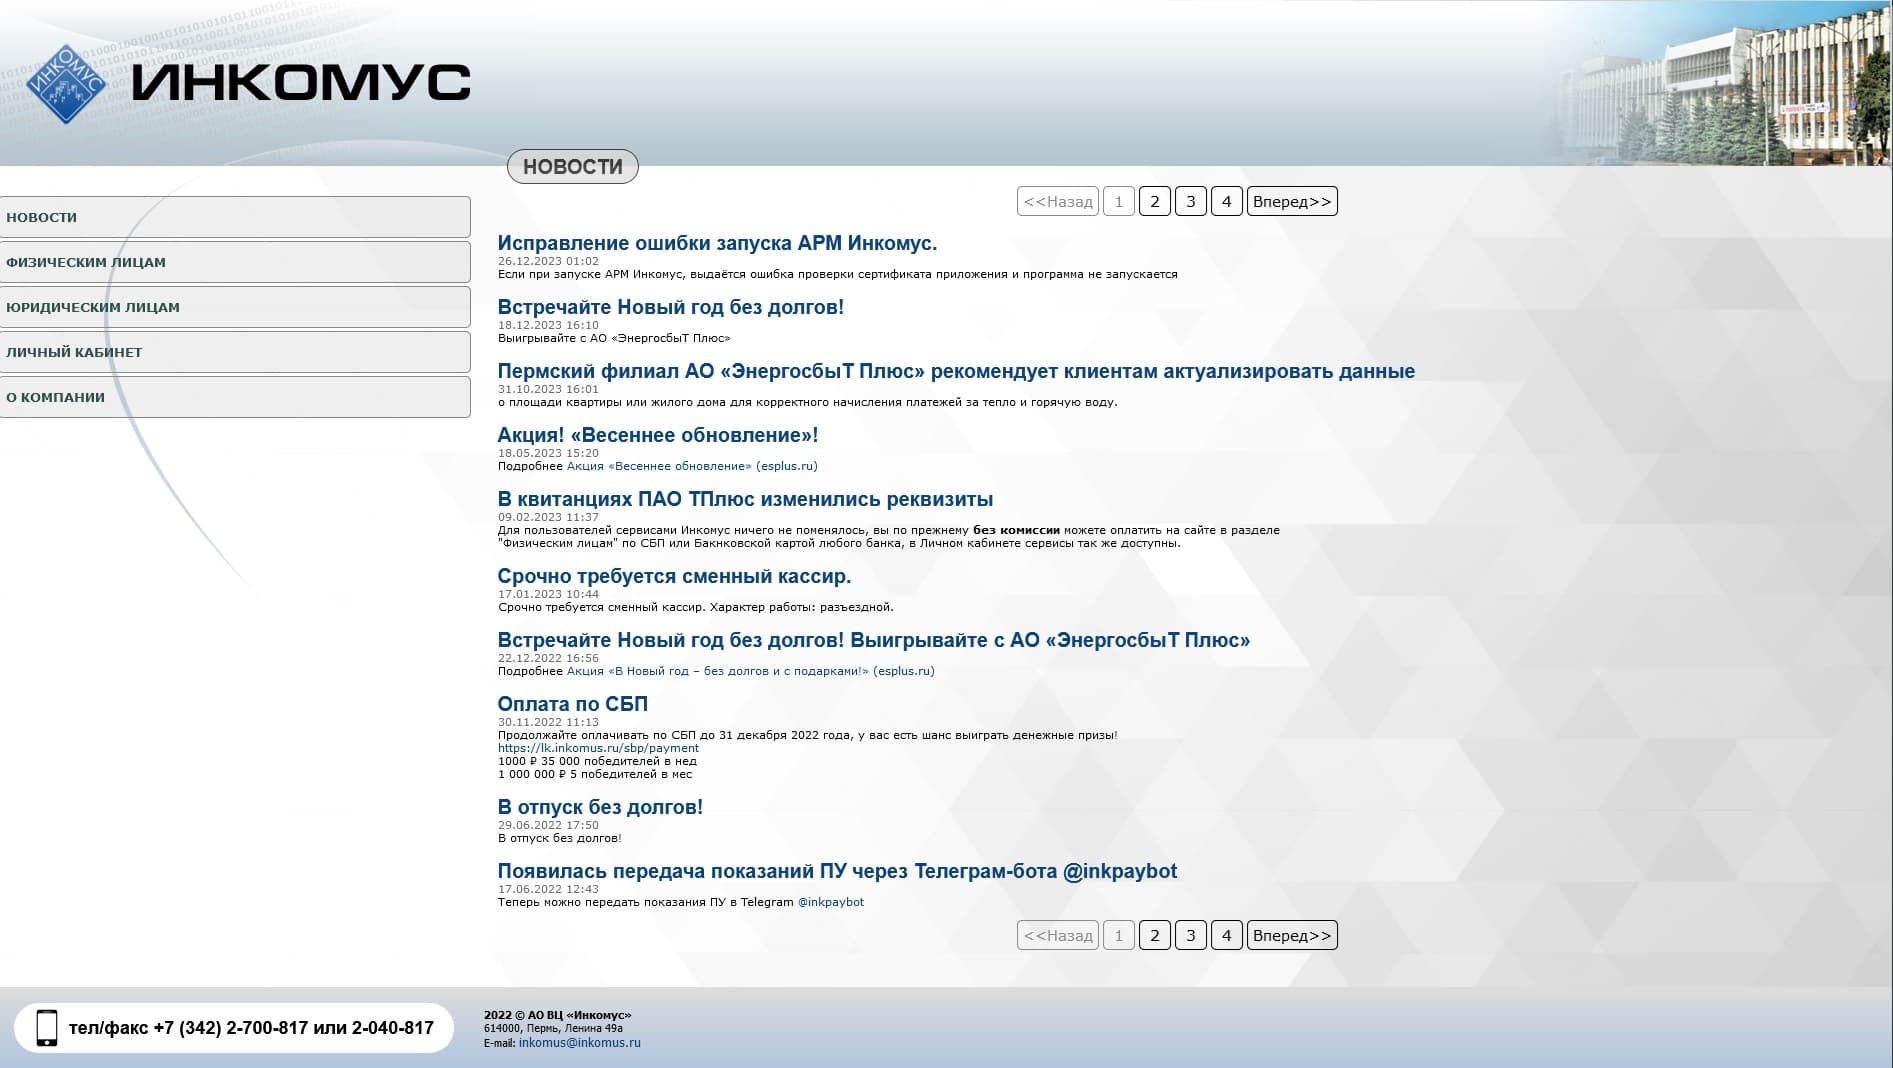Go to page 4 in bottom pagination
Screen dimensions: 1893x1068
tap(1227, 935)
